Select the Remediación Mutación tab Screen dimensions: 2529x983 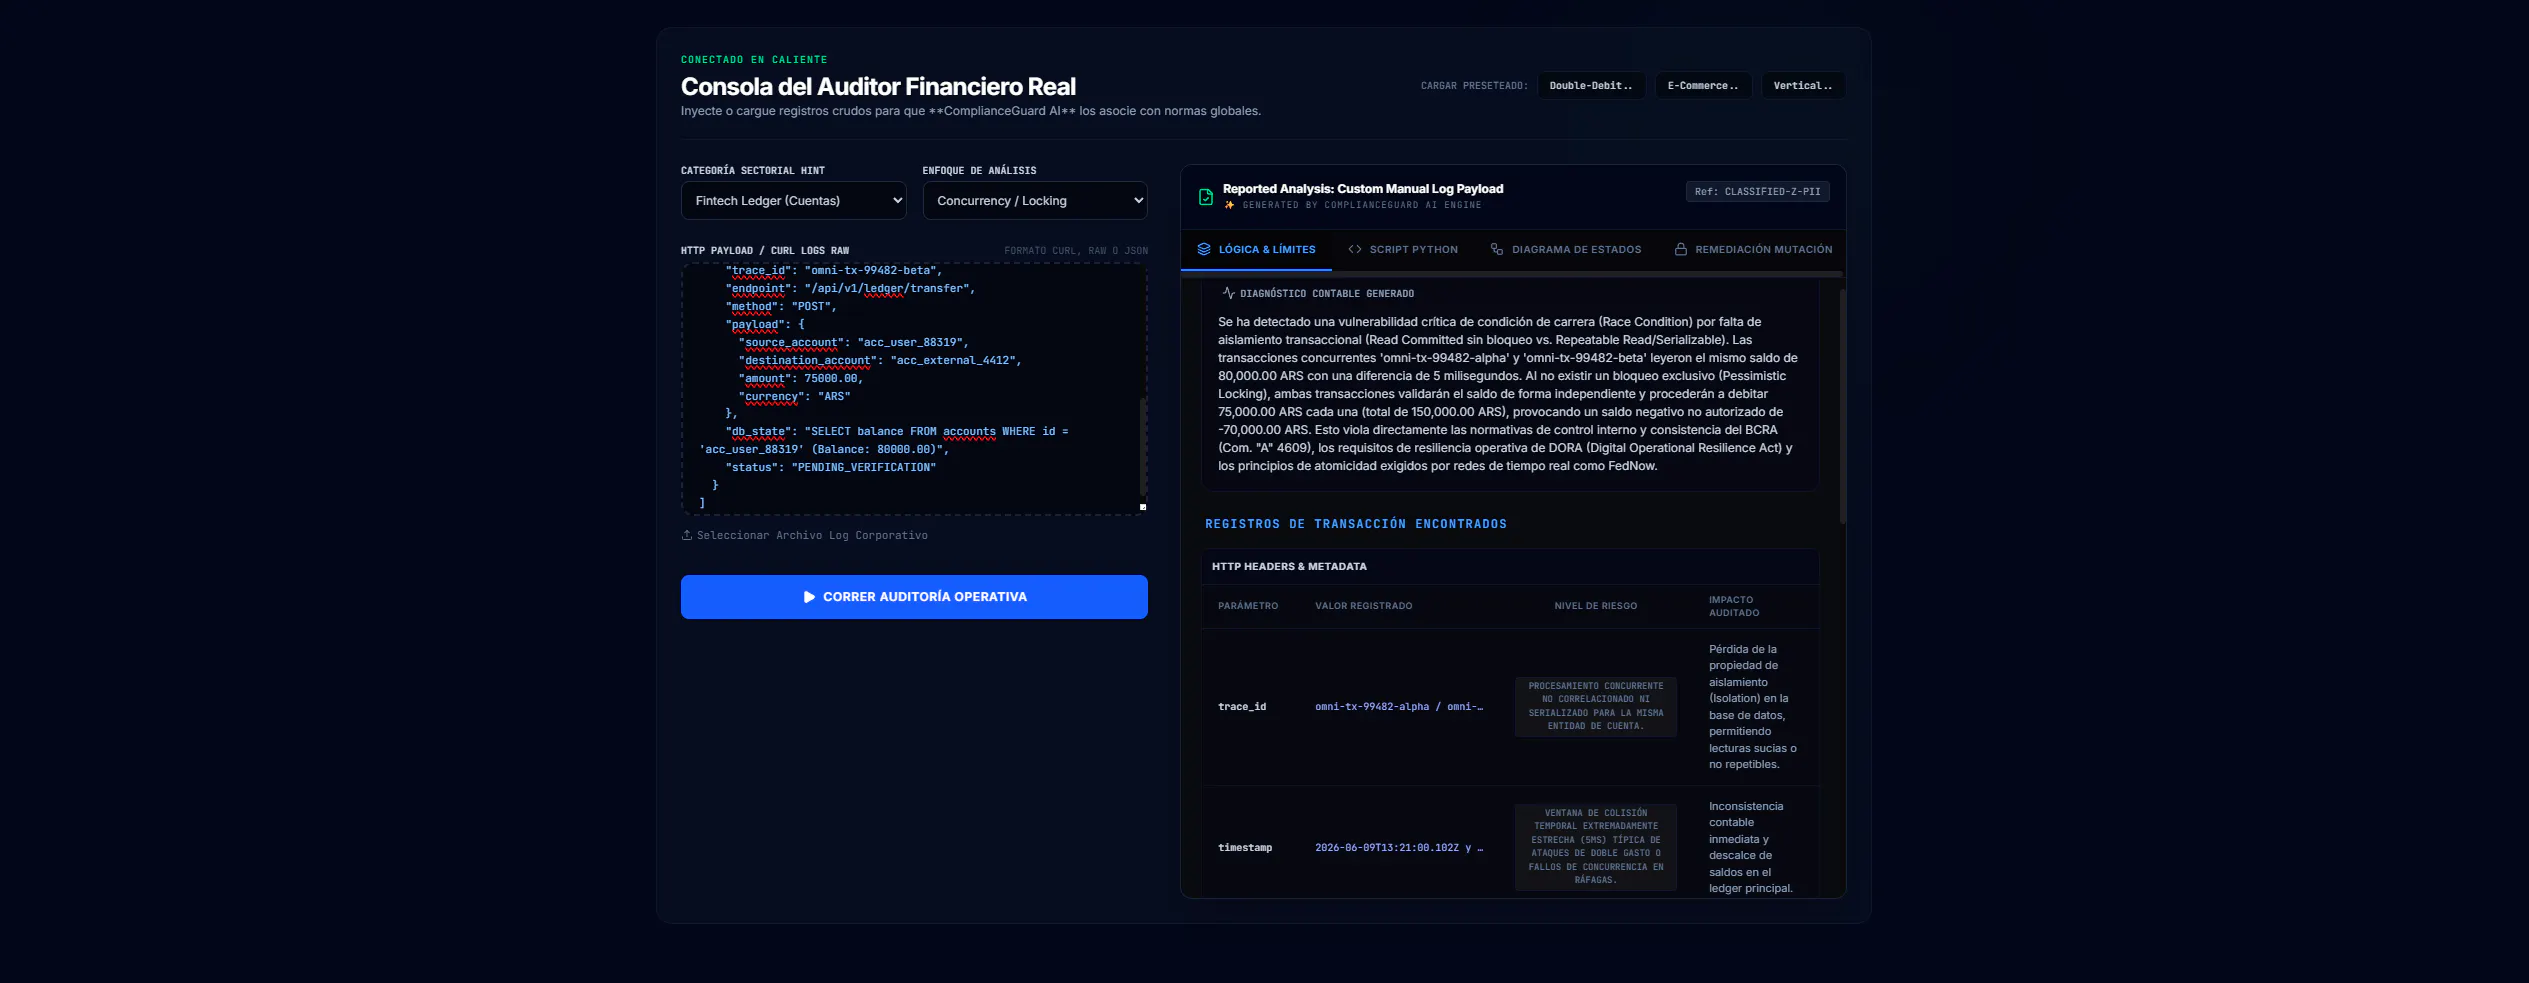pos(1753,249)
